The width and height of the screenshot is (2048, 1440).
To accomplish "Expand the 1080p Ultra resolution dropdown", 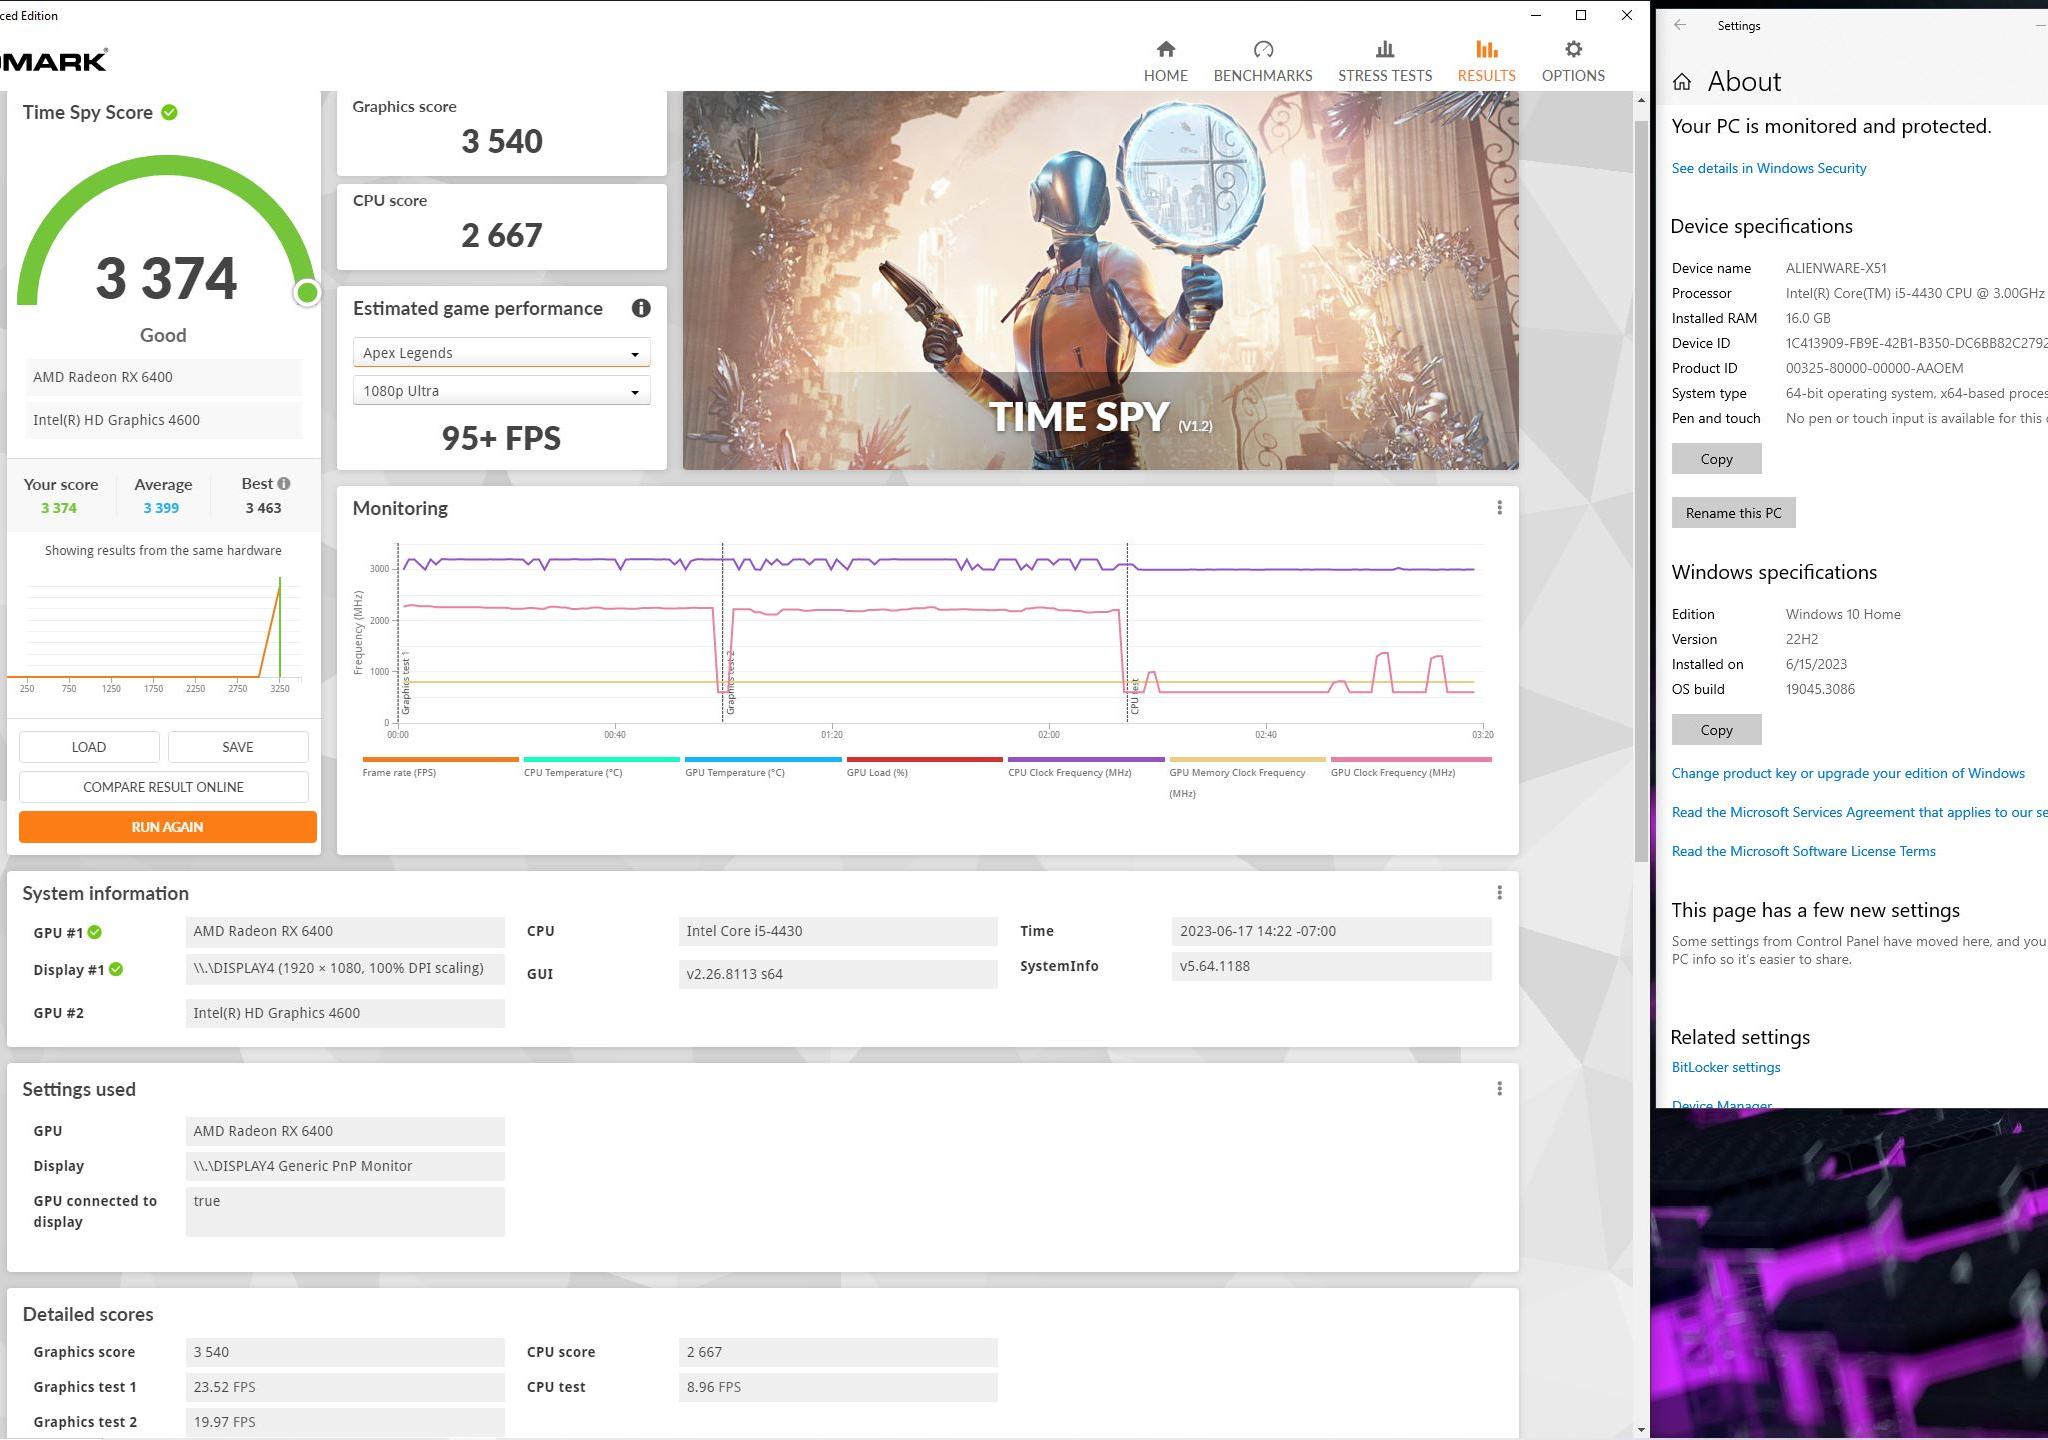I will coord(501,391).
